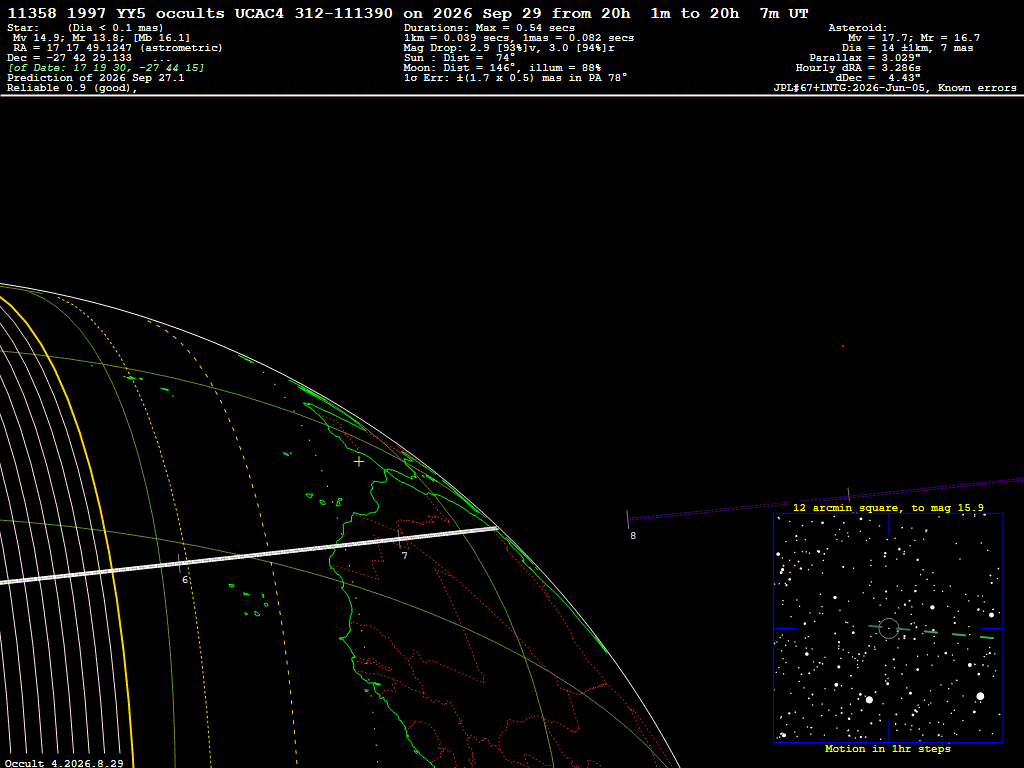Select the target star circle in the star chart
Screen dimensions: 1024x768
coord(889,628)
